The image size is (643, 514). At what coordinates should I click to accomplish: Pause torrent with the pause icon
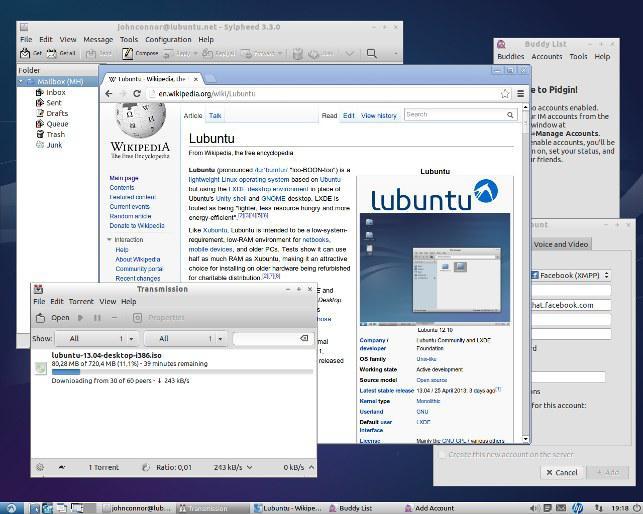97,318
